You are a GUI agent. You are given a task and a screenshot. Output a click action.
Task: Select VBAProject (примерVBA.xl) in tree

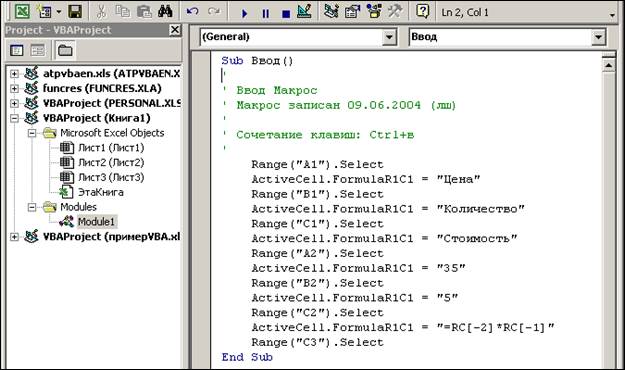coord(111,236)
